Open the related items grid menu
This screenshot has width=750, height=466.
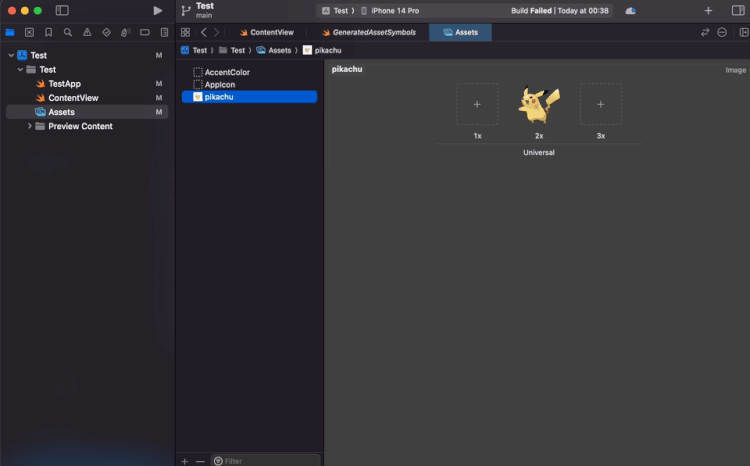point(185,33)
